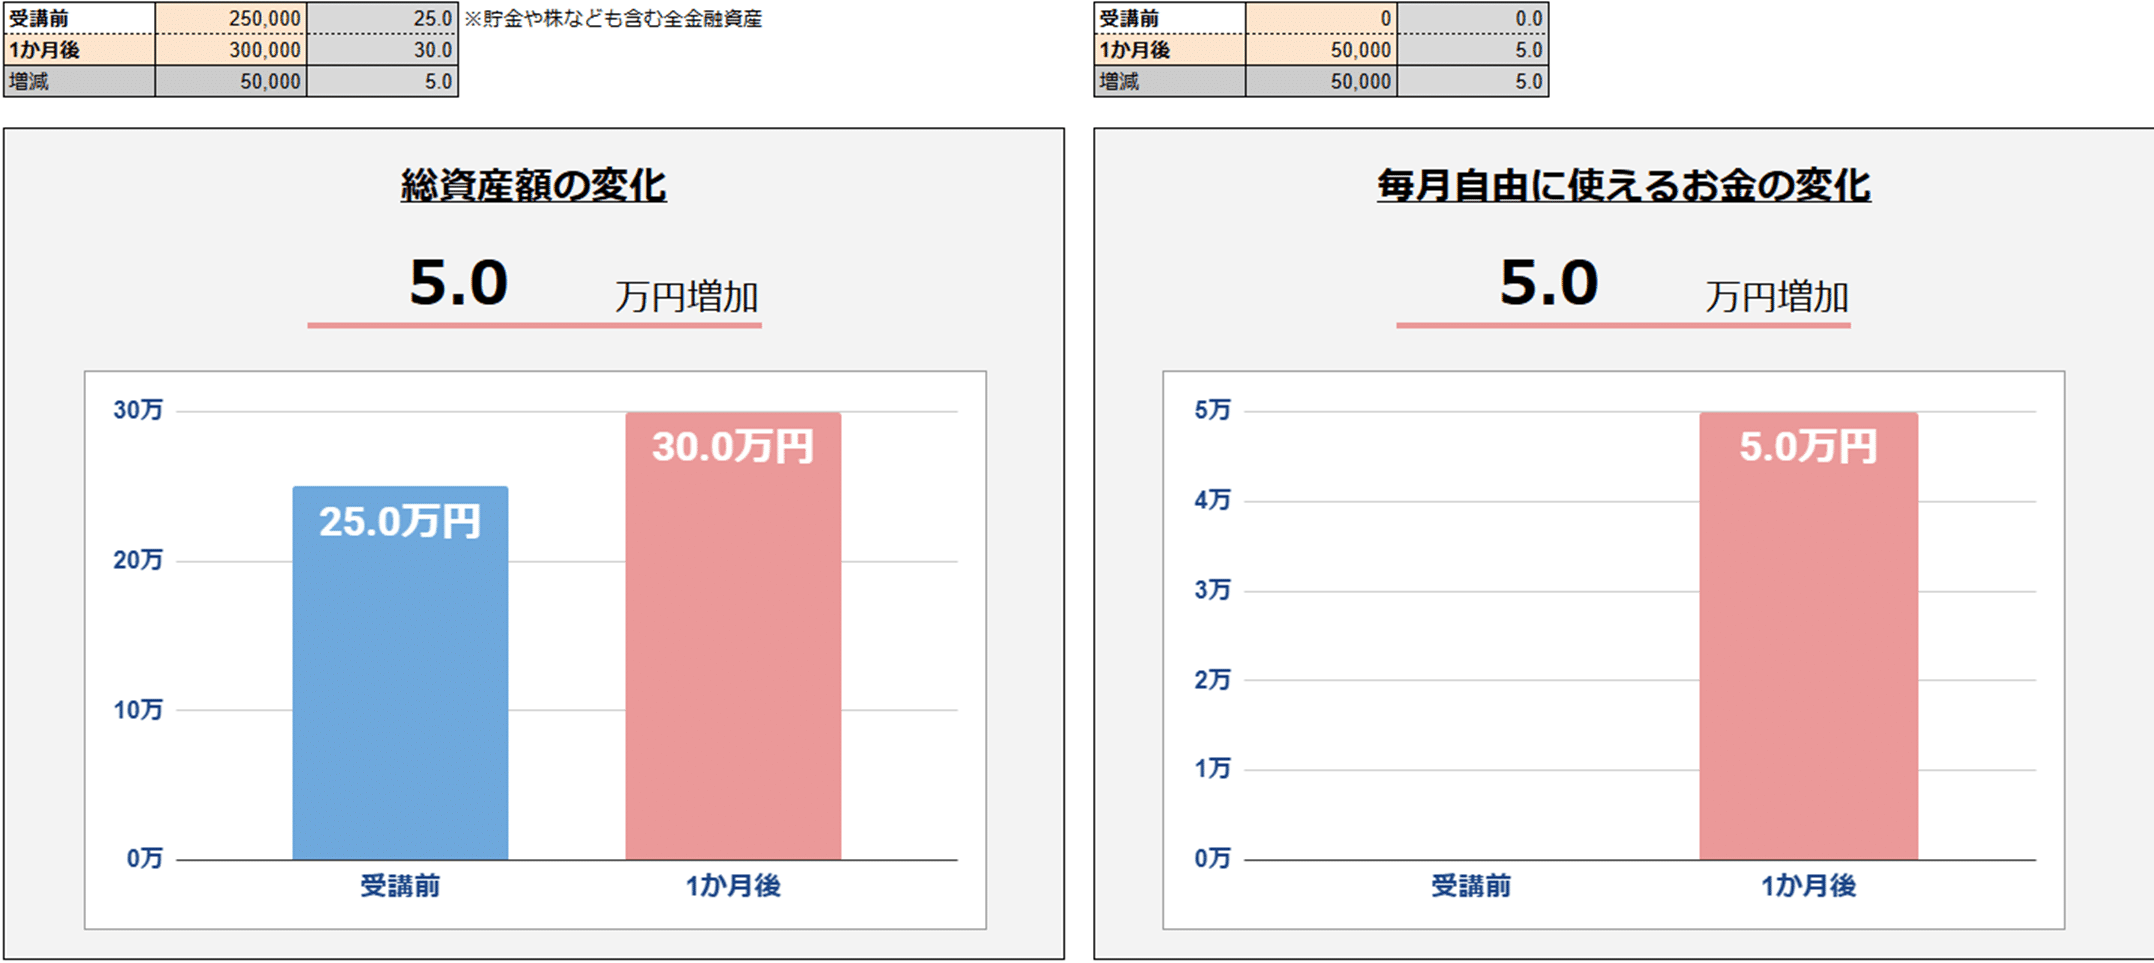Image resolution: width=2154 pixels, height=963 pixels.
Task: Select the cell containing 250,000
Action: pos(231,18)
